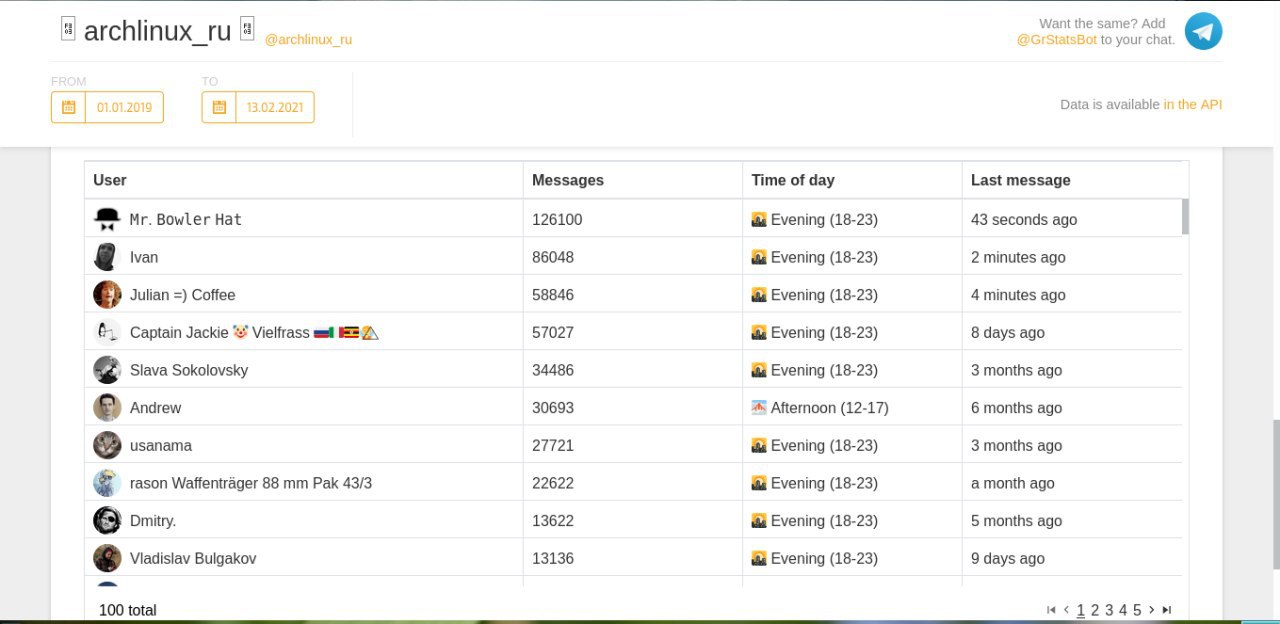The height and width of the screenshot is (624, 1280).
Task: Click Andrew's avatar picture
Action: 107,408
